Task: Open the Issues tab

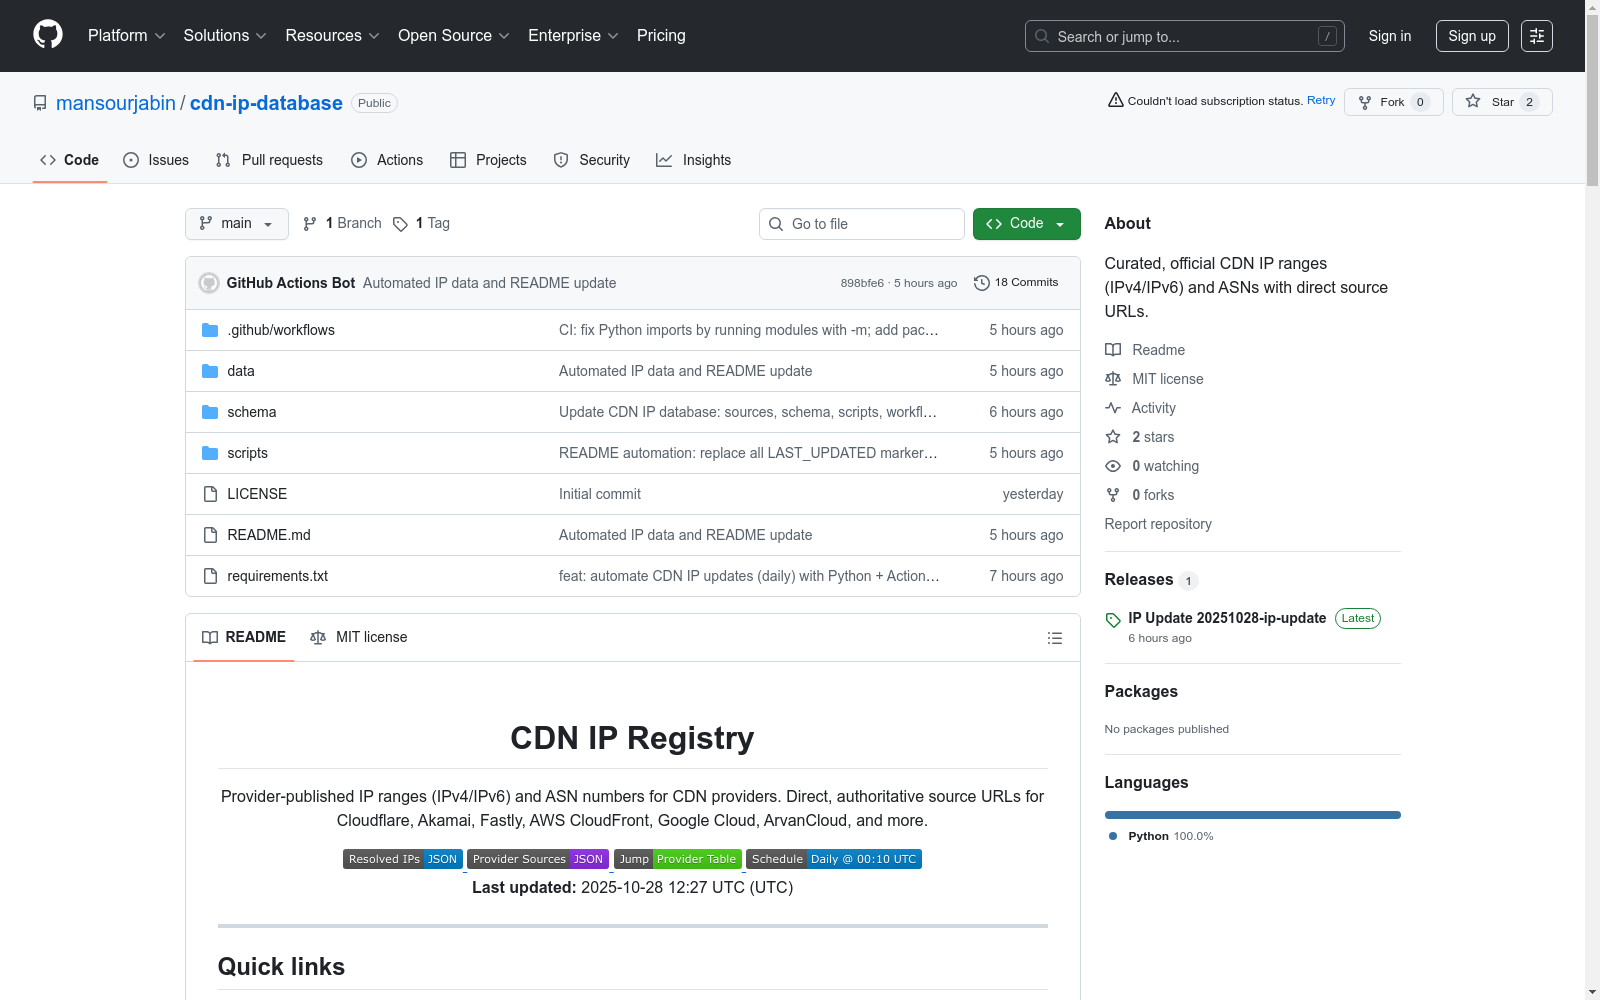Action: [156, 160]
